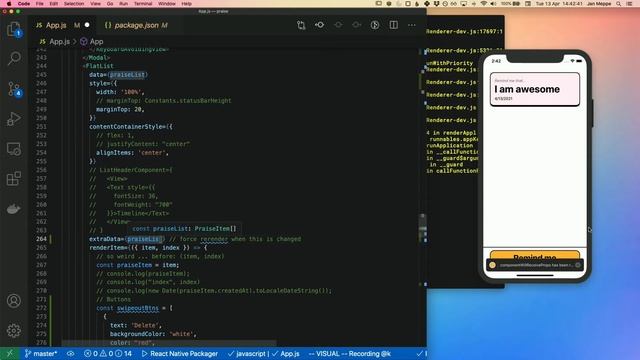Click the 'marginTop: 20,' code line
Viewport: 640px width, 360px height.
[120, 109]
